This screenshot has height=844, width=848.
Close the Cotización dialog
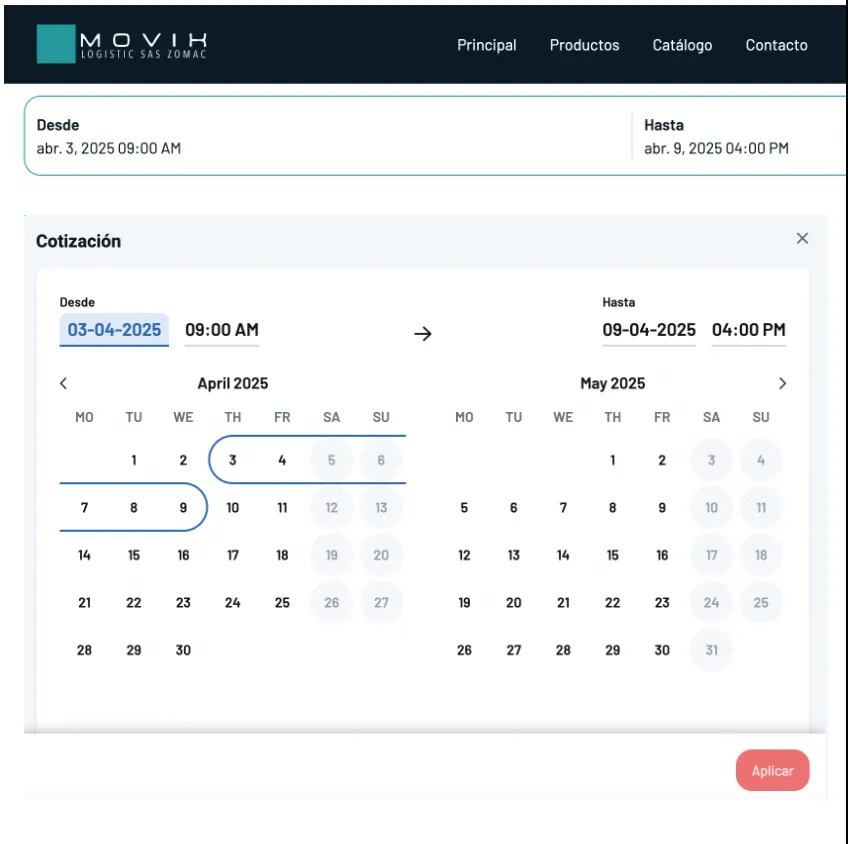point(801,239)
